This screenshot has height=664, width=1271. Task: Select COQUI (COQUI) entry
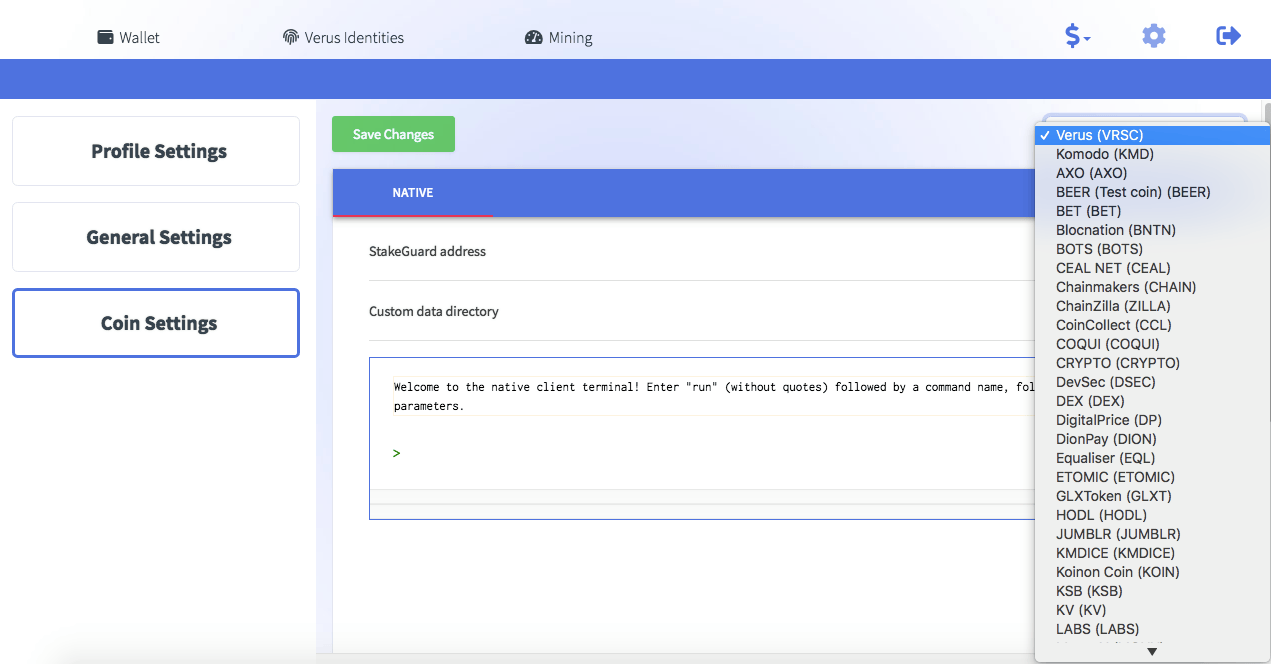1152,344
